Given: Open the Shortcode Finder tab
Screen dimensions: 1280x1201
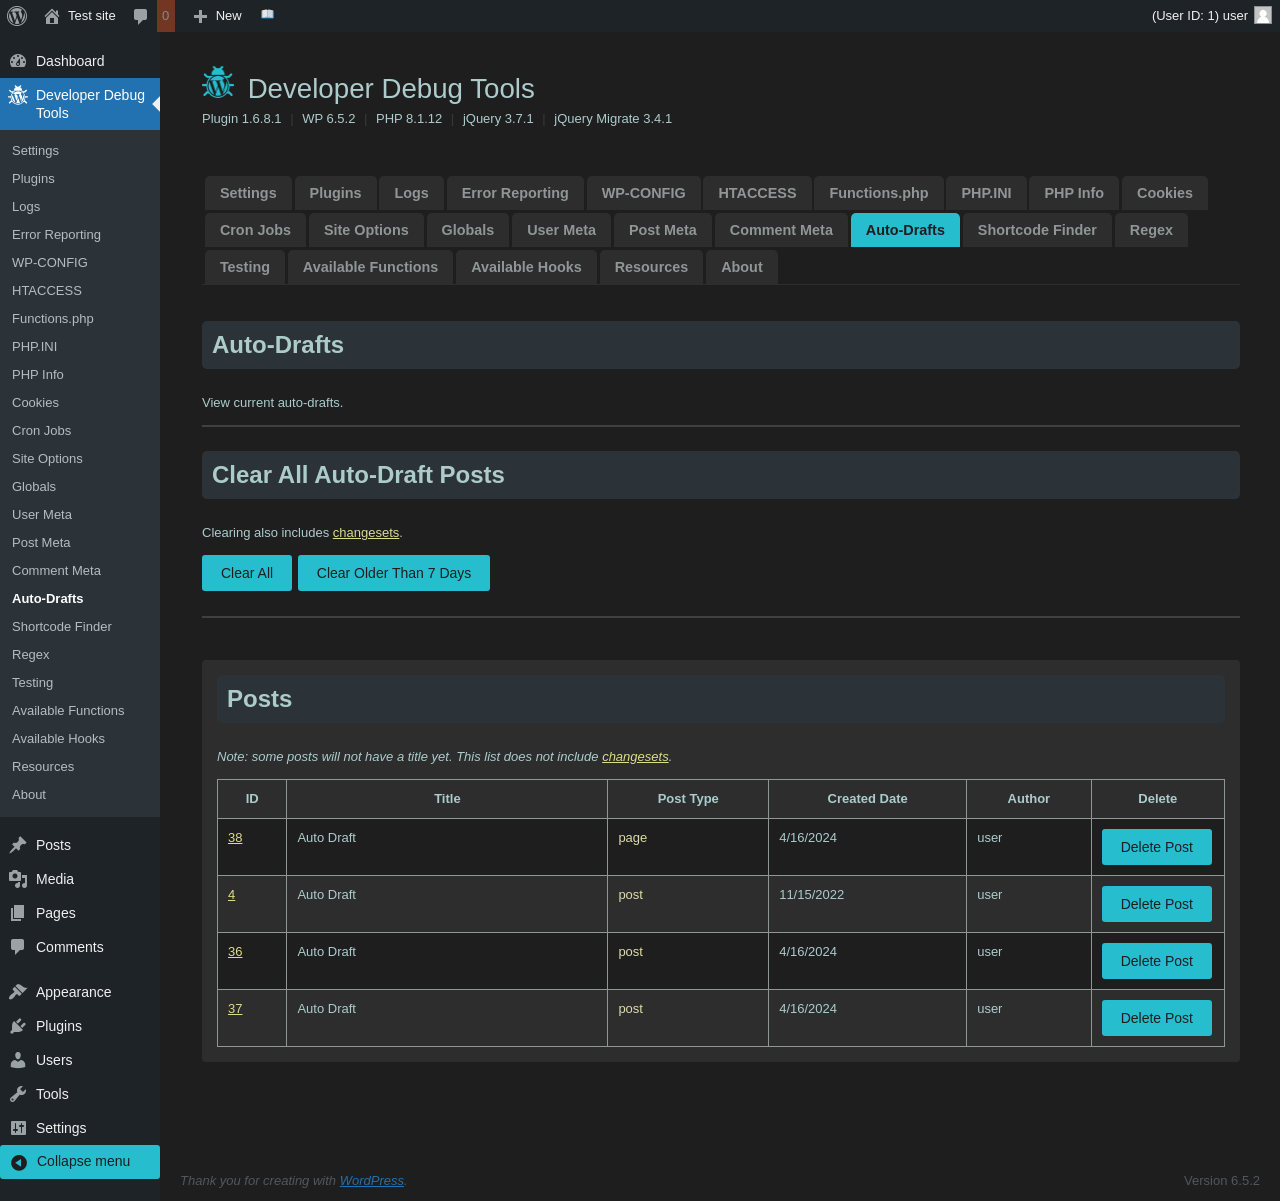Looking at the screenshot, I should pos(1036,230).
